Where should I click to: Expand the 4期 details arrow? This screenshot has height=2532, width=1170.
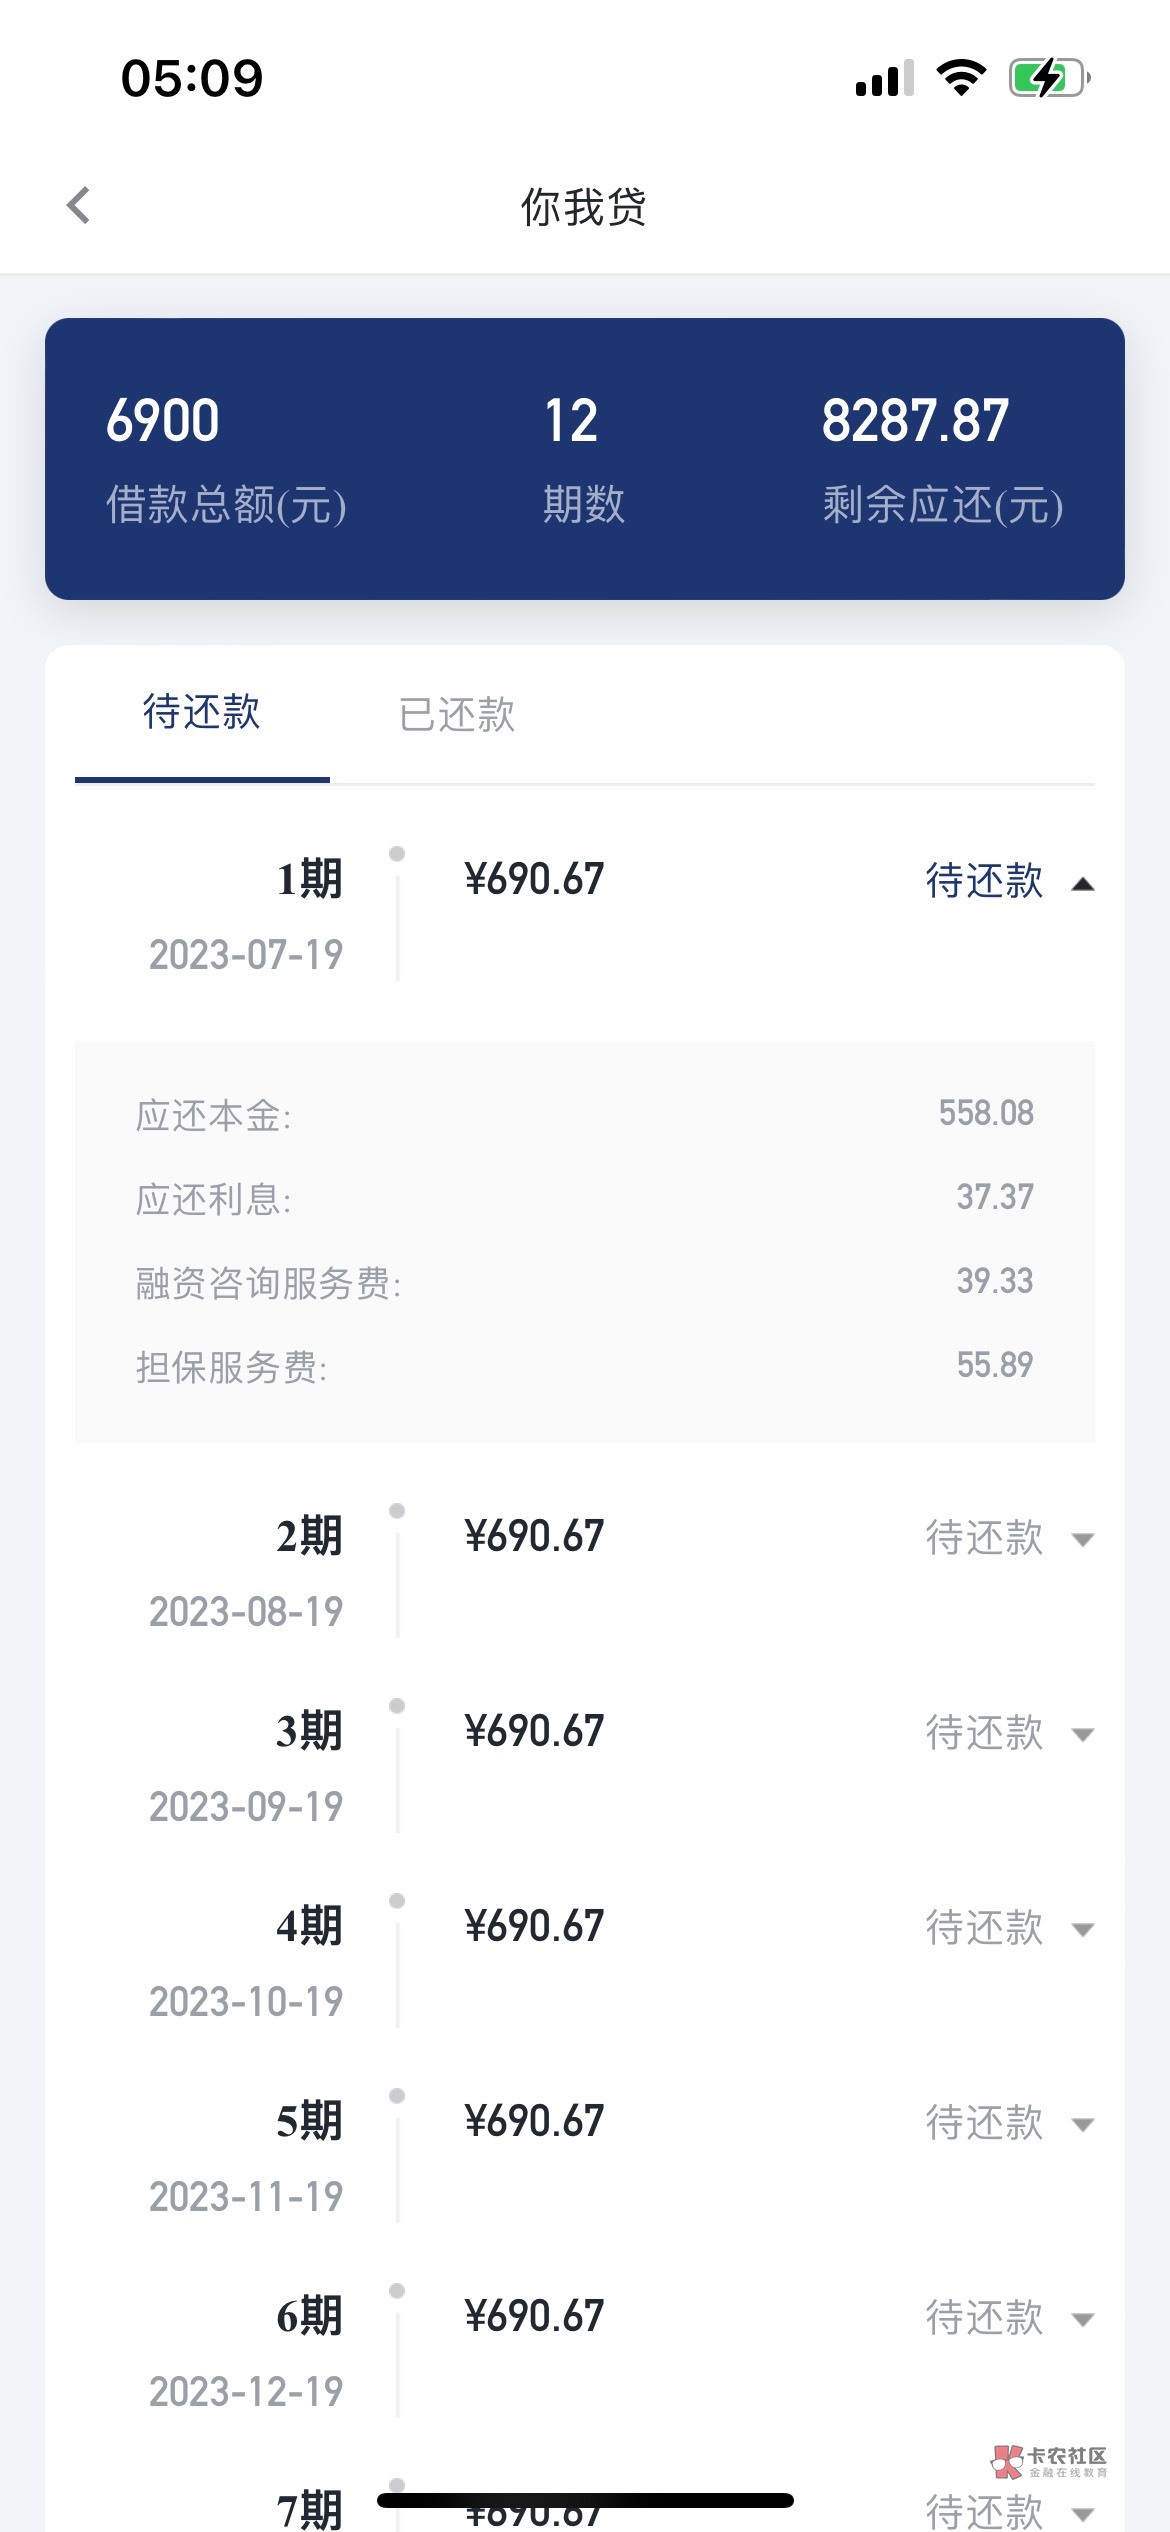[x=1082, y=1930]
